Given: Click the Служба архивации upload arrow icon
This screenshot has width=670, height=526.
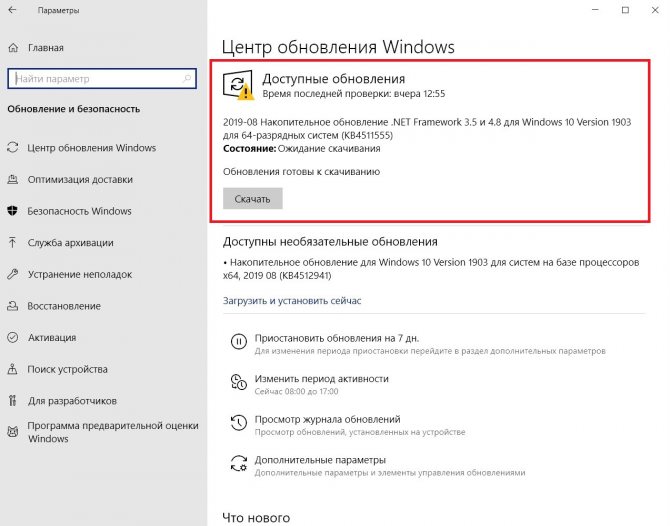Looking at the screenshot, I should coord(12,242).
